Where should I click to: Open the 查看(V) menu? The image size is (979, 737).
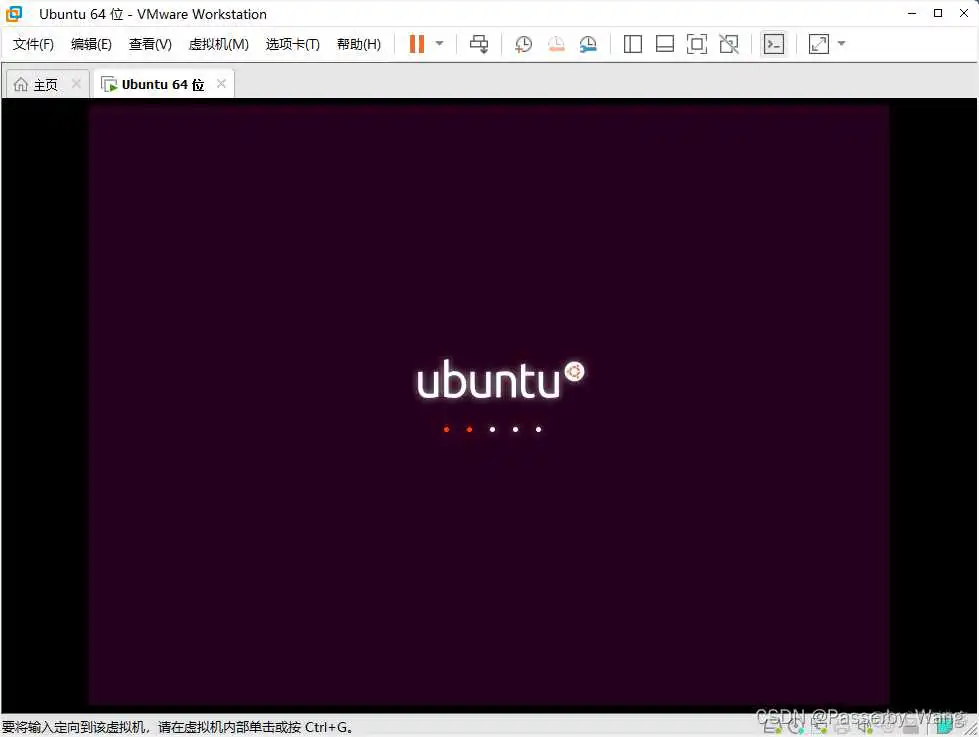click(x=150, y=44)
